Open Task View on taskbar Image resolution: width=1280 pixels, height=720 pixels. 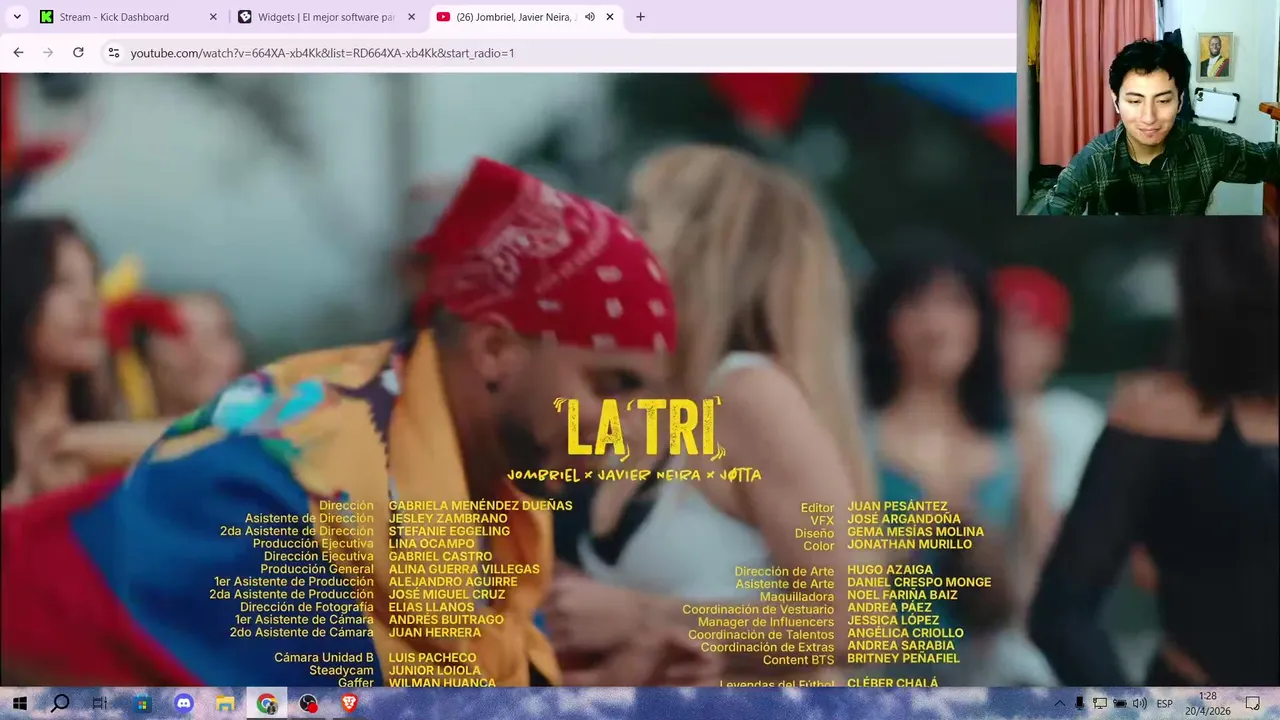click(100, 704)
